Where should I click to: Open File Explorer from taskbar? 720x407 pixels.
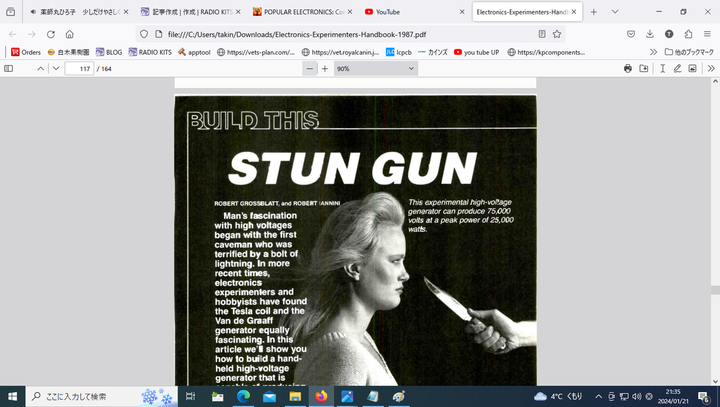click(x=295, y=396)
